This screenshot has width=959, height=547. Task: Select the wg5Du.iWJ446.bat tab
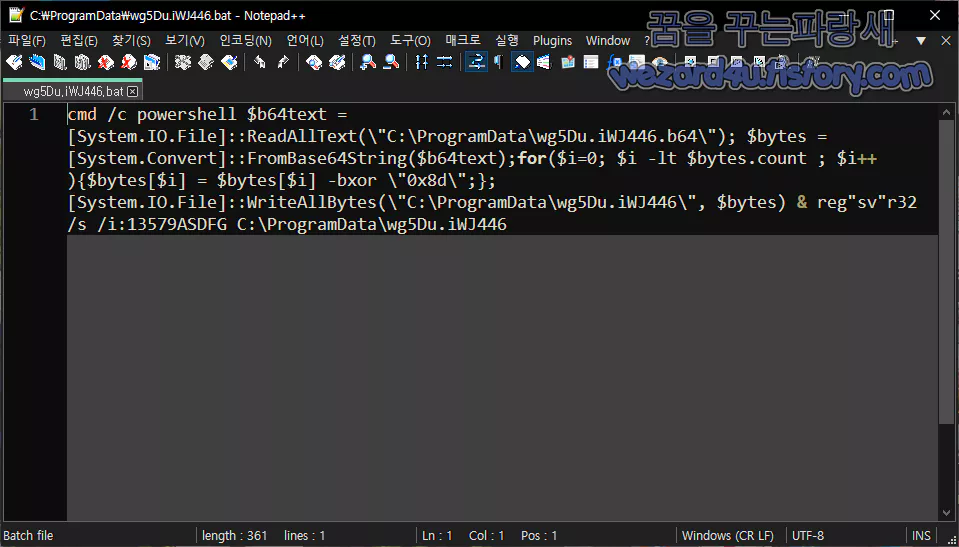pyautogui.click(x=72, y=91)
